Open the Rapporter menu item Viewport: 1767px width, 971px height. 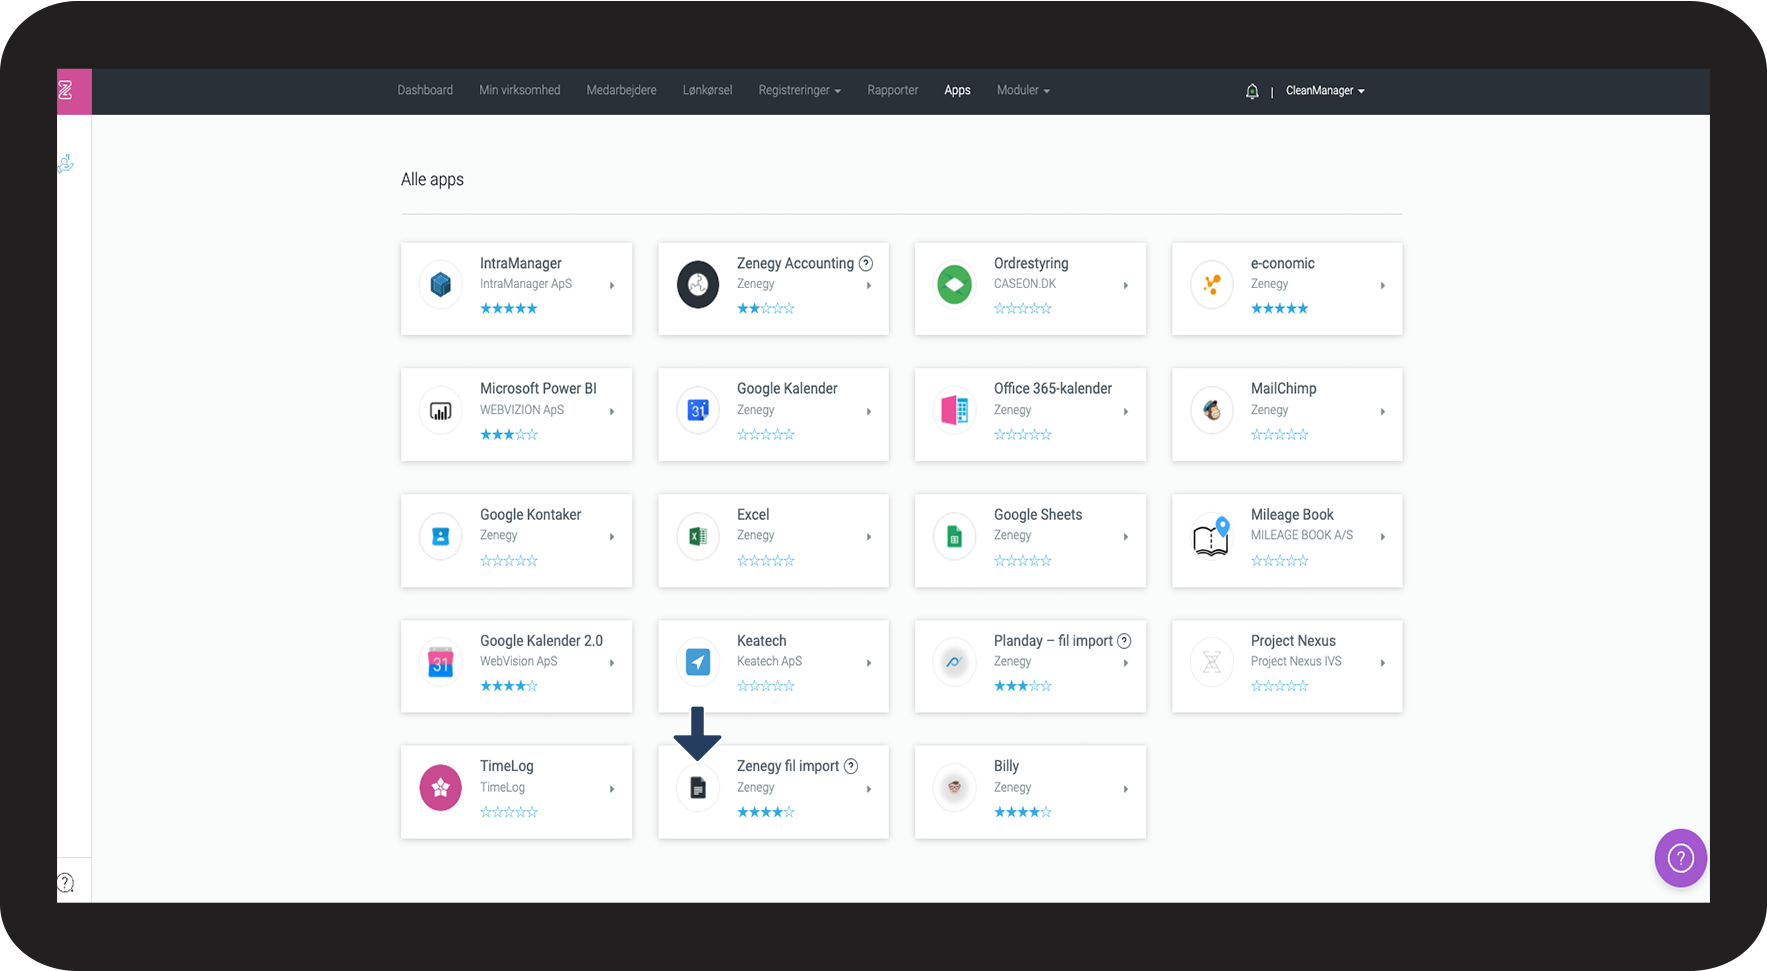tap(893, 91)
